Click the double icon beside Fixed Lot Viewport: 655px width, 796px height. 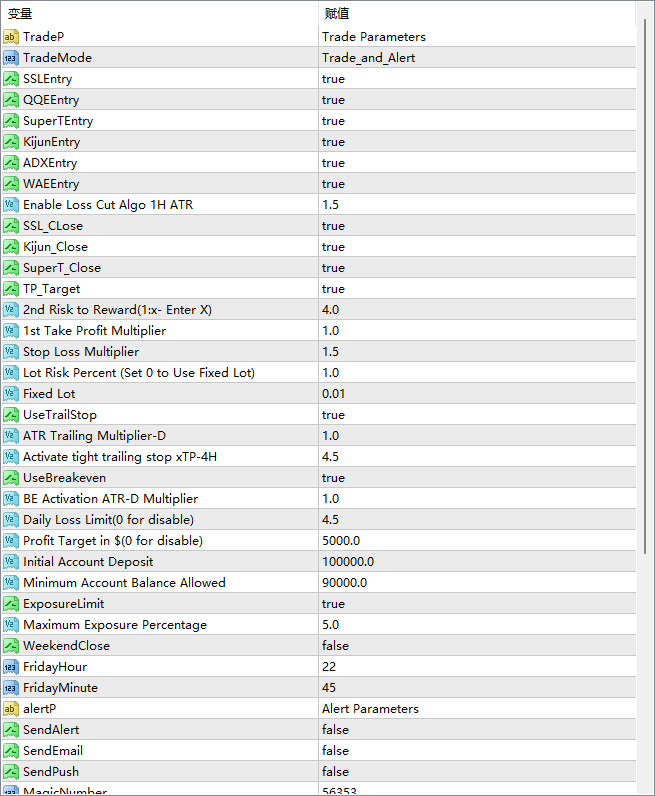[11, 393]
